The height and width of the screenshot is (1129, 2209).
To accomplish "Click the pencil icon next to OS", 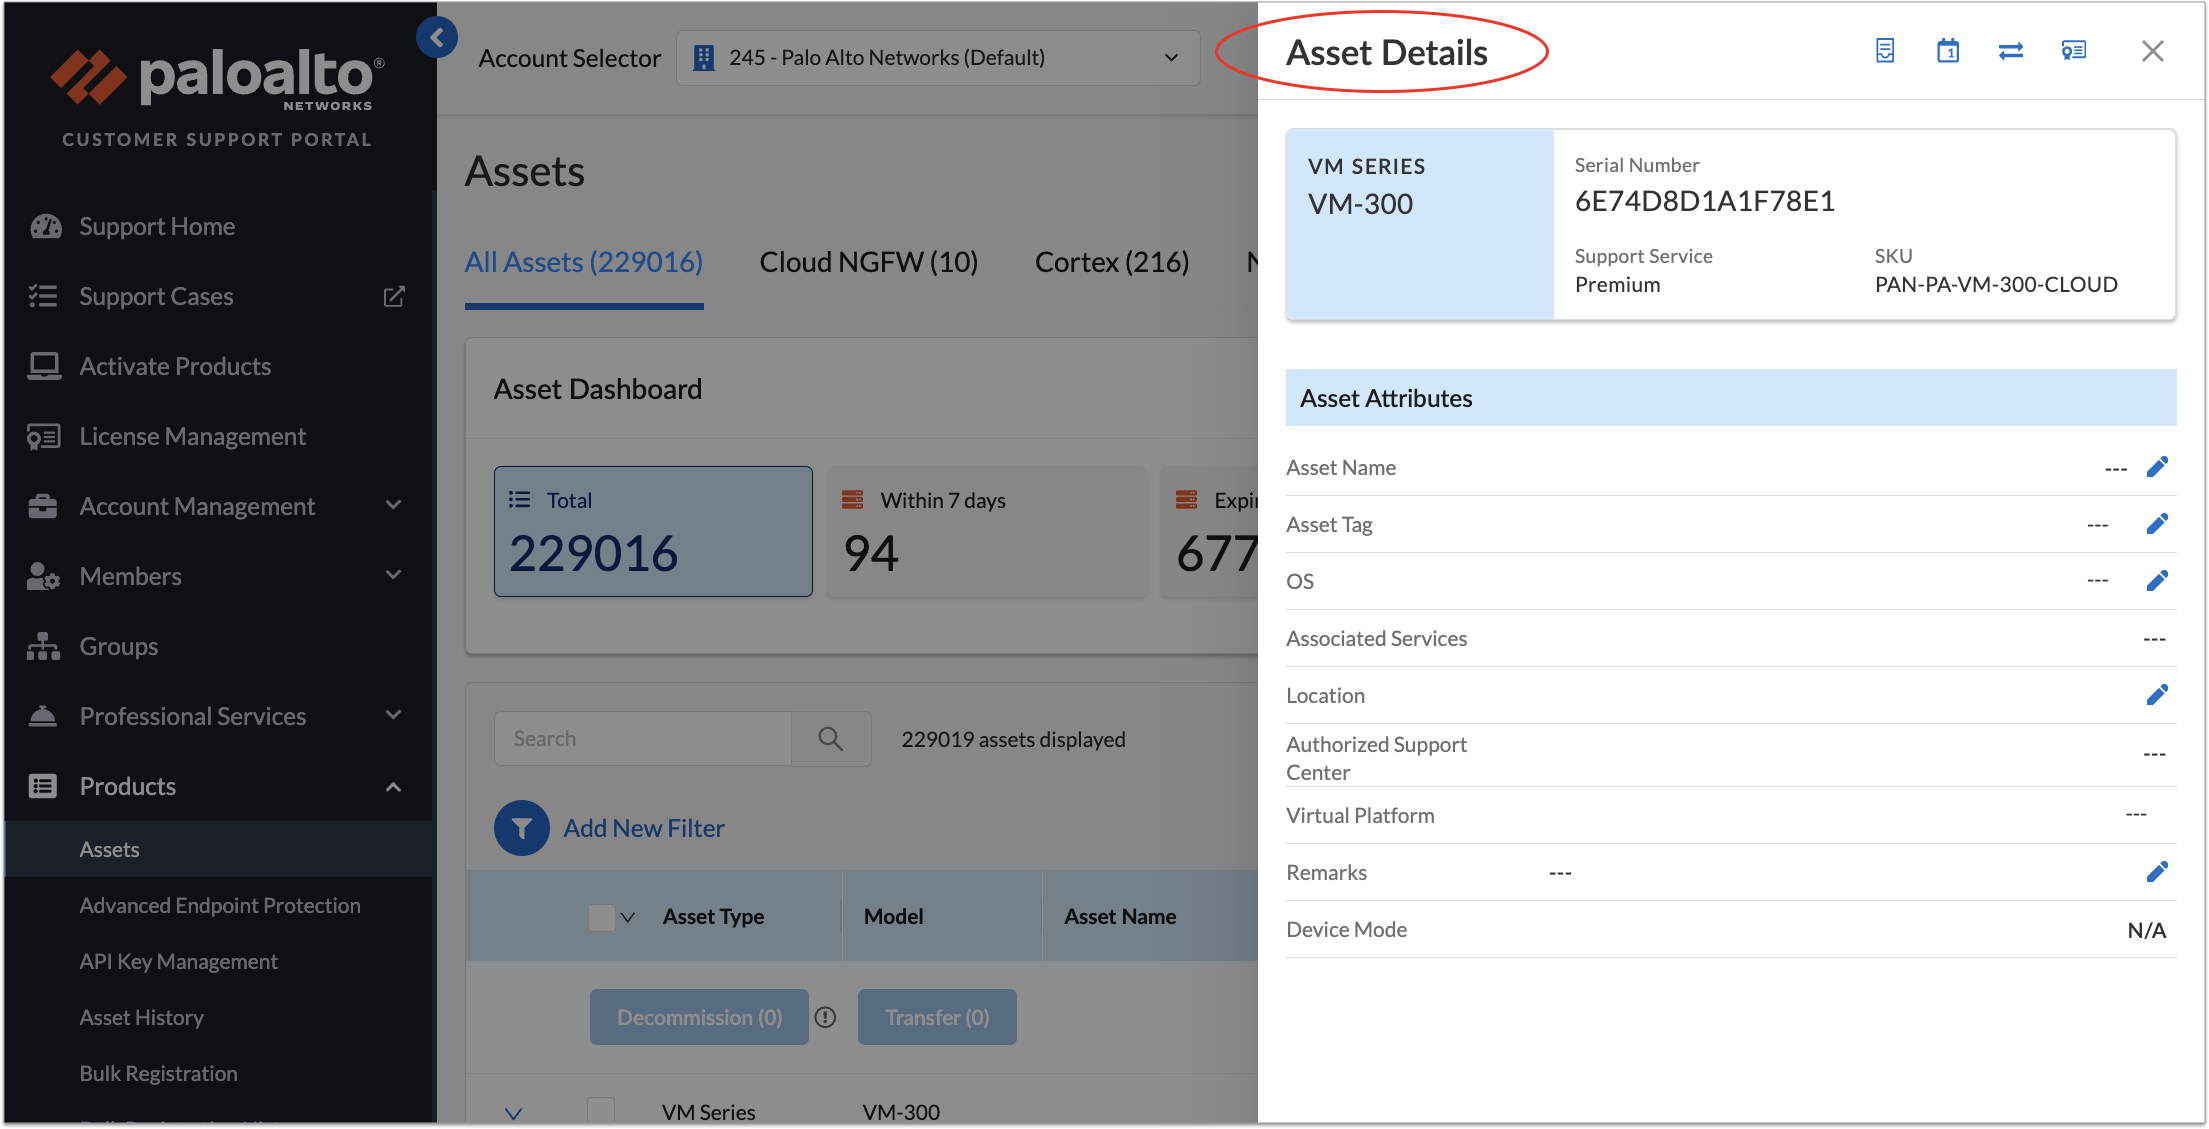I will point(2157,581).
